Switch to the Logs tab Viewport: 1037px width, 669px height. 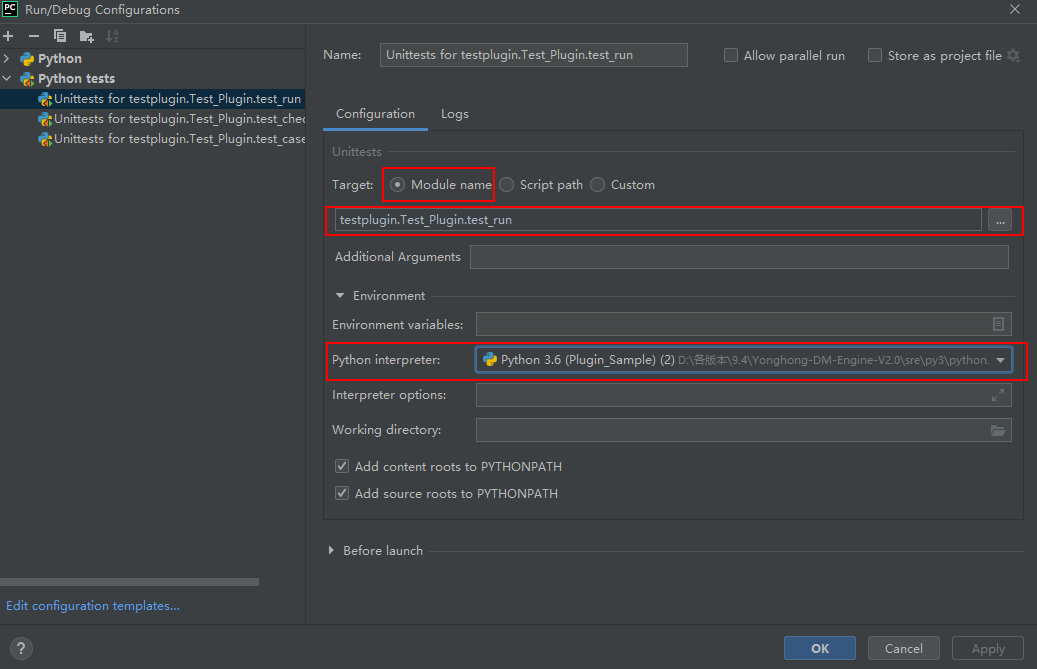pos(455,114)
